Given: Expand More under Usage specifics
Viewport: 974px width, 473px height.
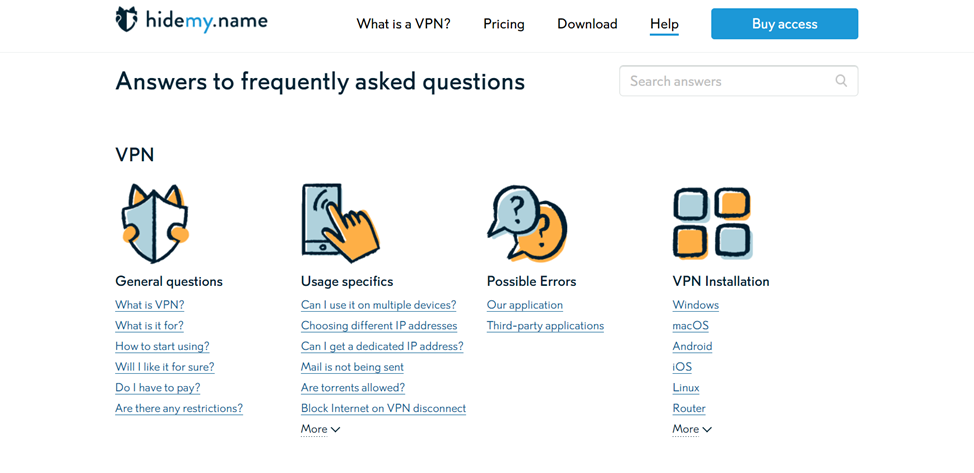Looking at the screenshot, I should (x=320, y=429).
